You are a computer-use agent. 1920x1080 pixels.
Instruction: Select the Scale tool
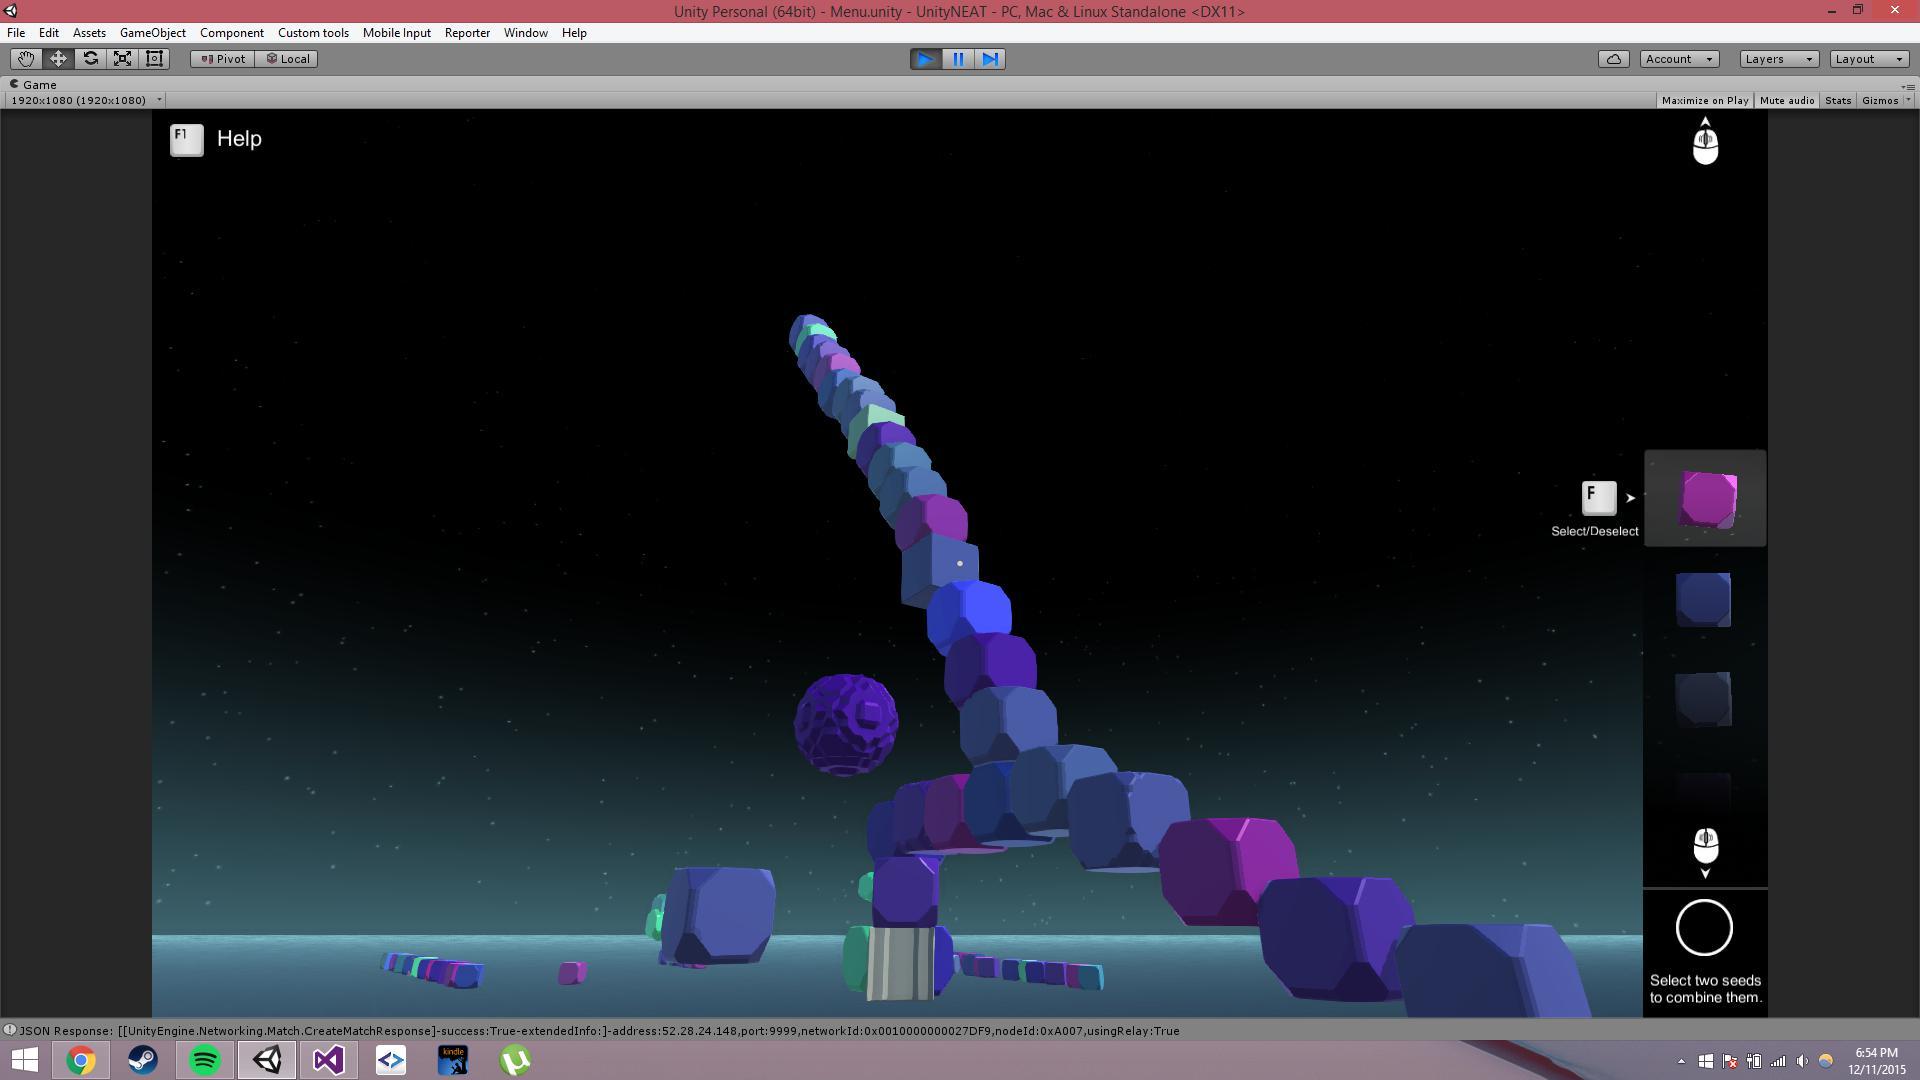click(122, 59)
